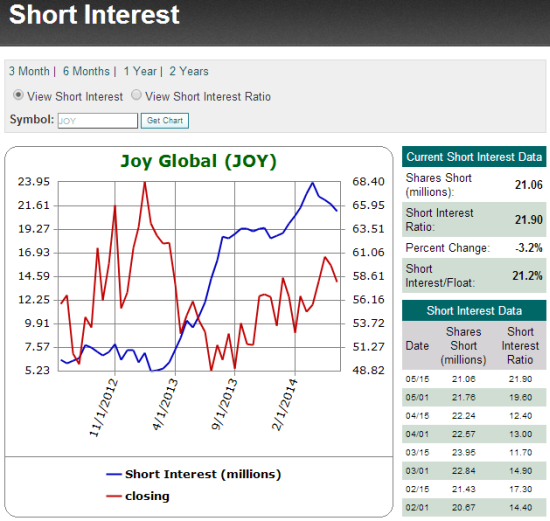Click the 22.24 shares short table cell
Image resolution: width=550 pixels, height=521 pixels.
tap(463, 416)
